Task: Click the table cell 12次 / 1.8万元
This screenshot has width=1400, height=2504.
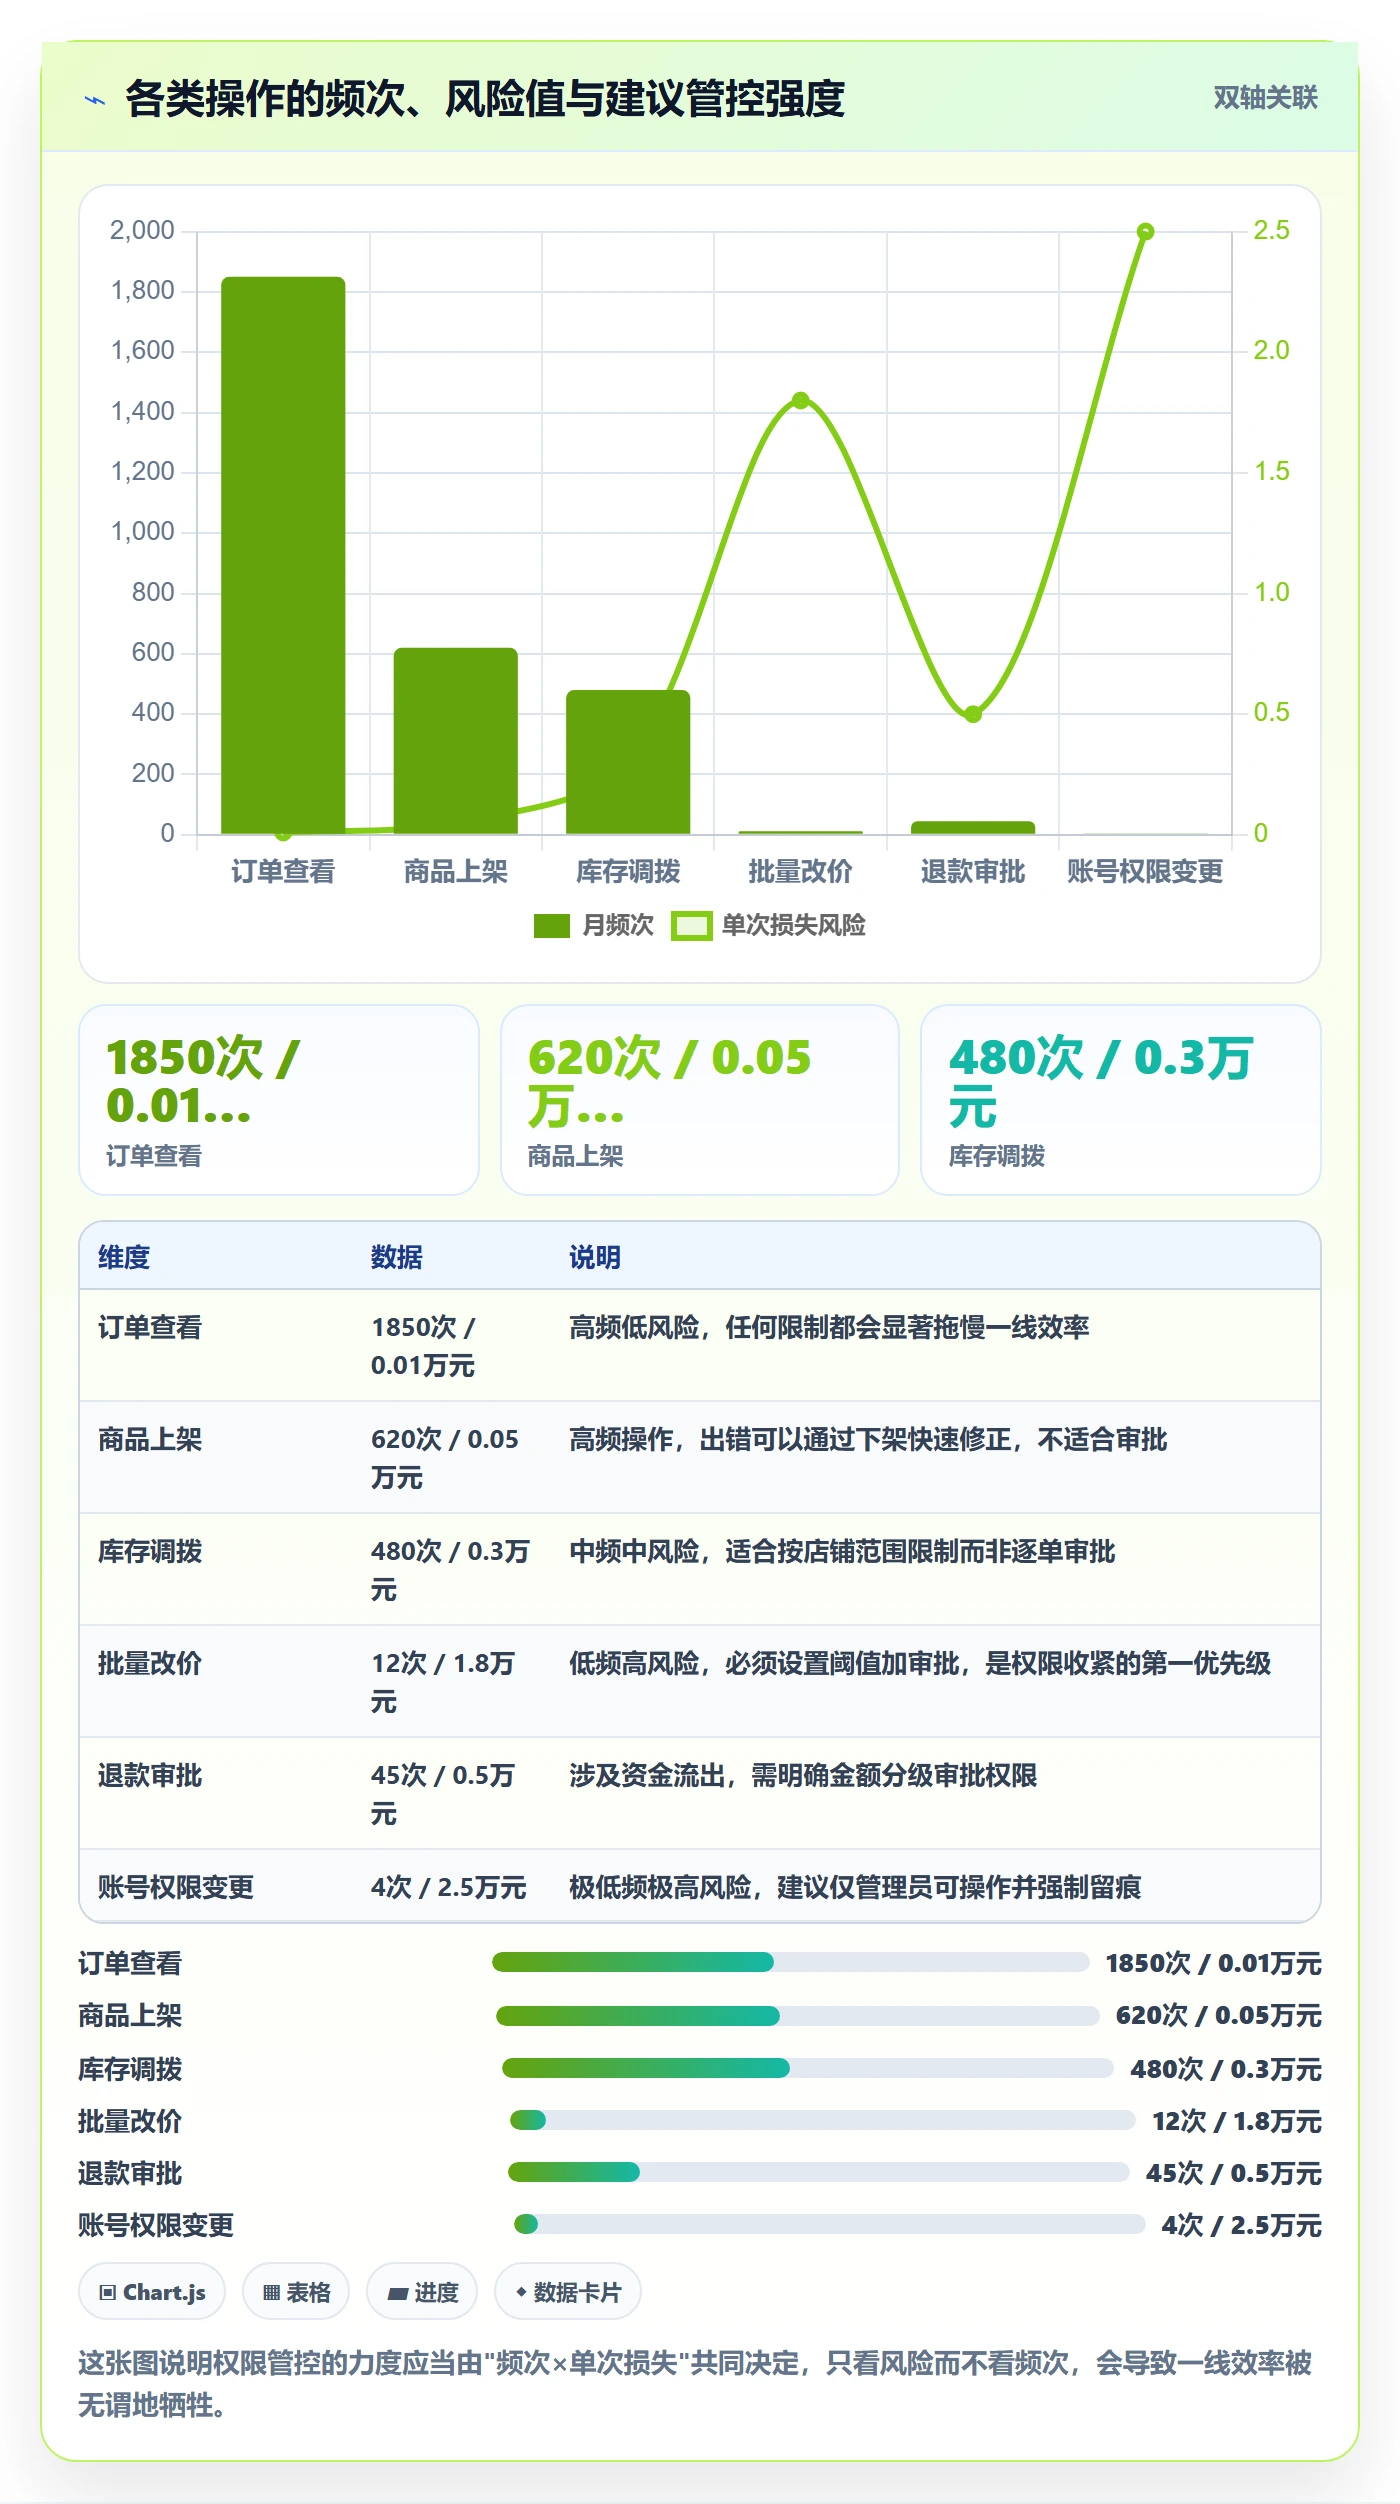Action: coord(443,1682)
